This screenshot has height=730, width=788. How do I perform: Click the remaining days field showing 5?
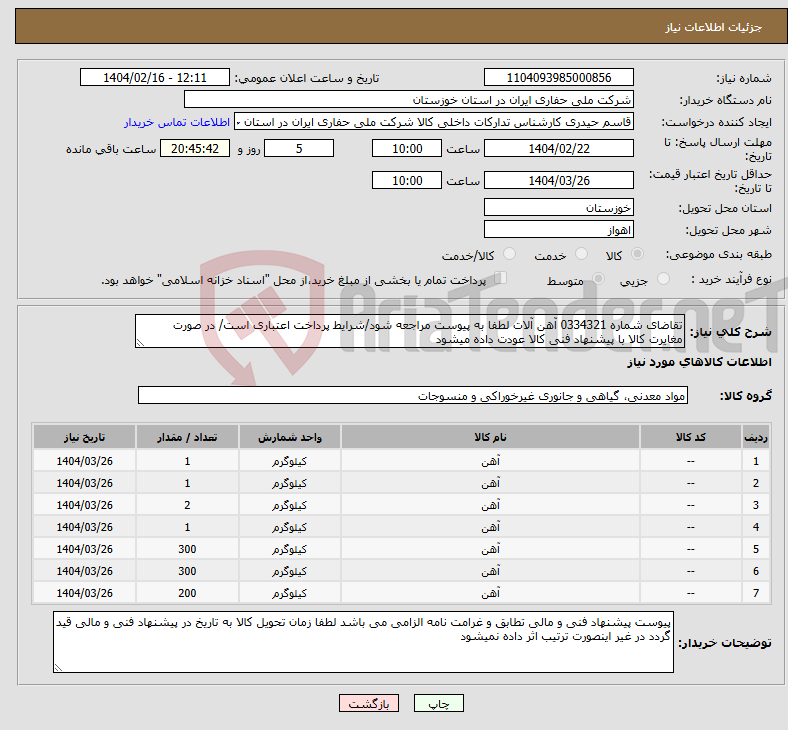pos(299,148)
